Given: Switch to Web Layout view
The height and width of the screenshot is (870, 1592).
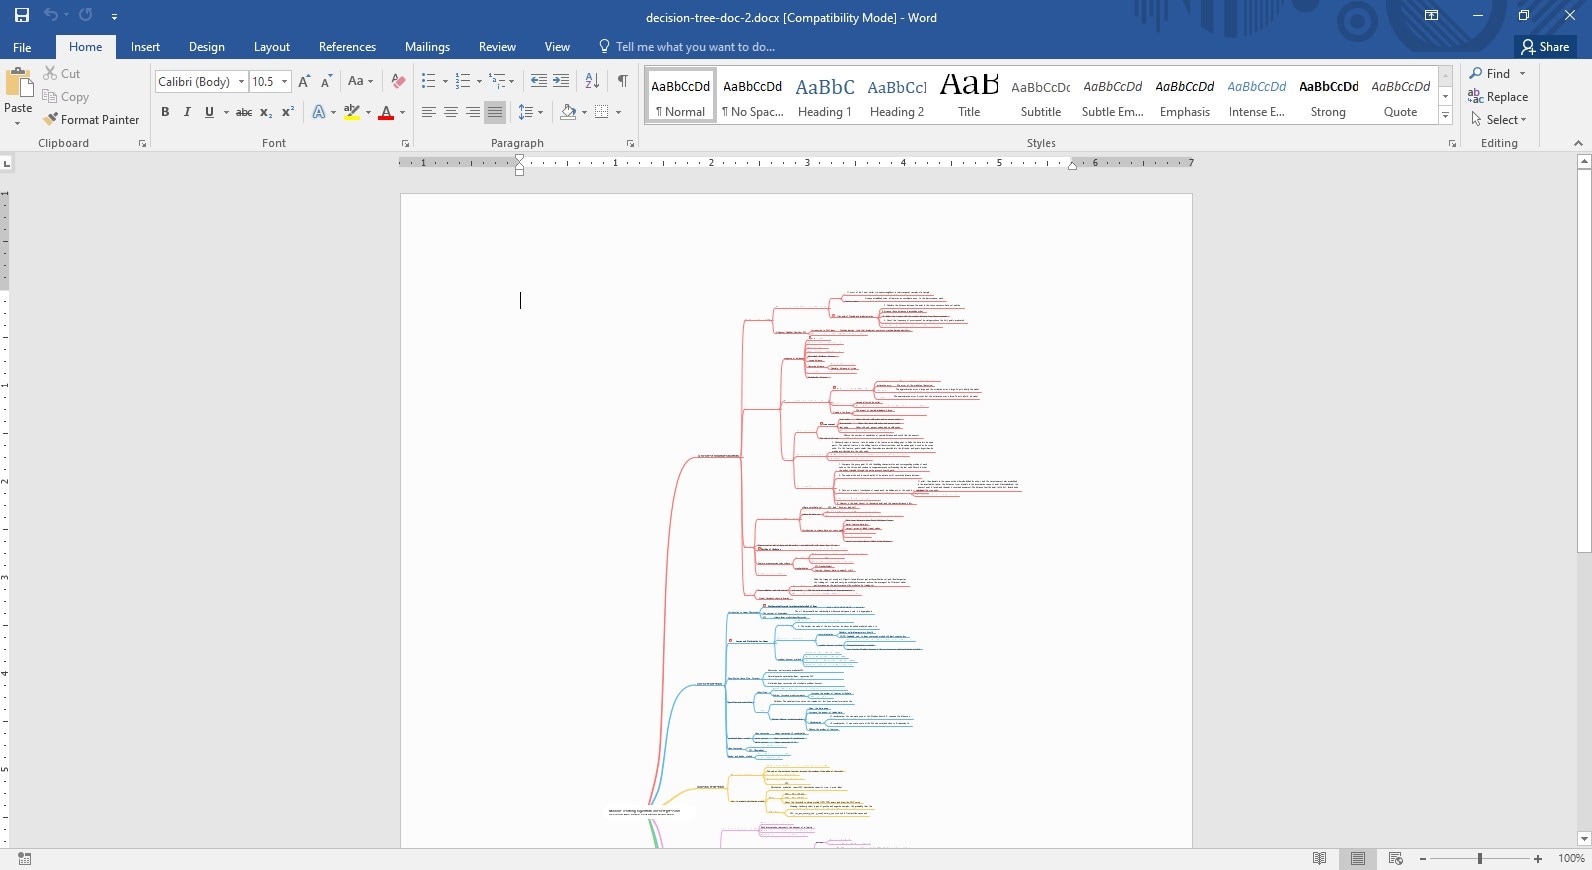Looking at the screenshot, I should point(1395,858).
